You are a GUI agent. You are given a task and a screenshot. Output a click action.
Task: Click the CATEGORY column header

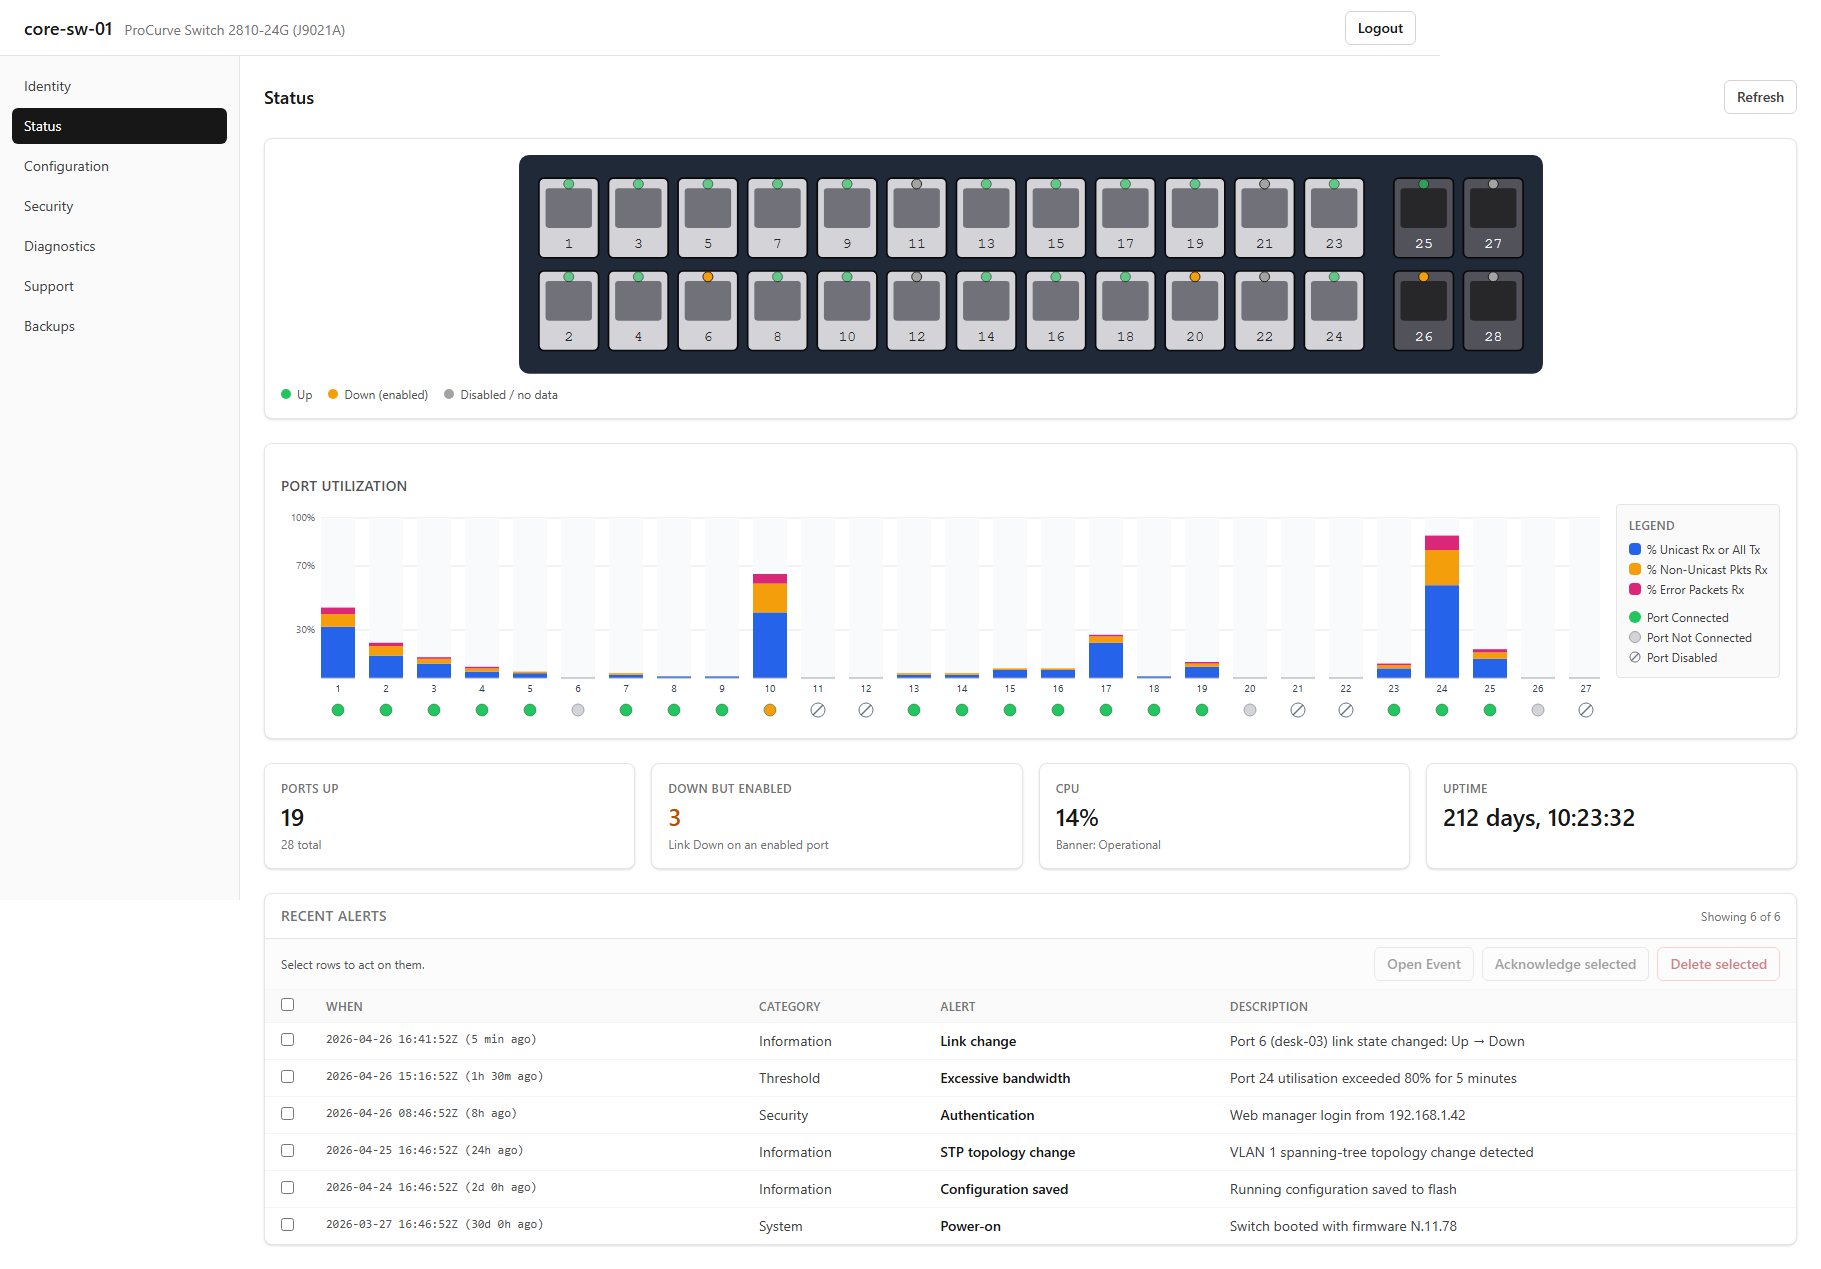coord(789,1006)
